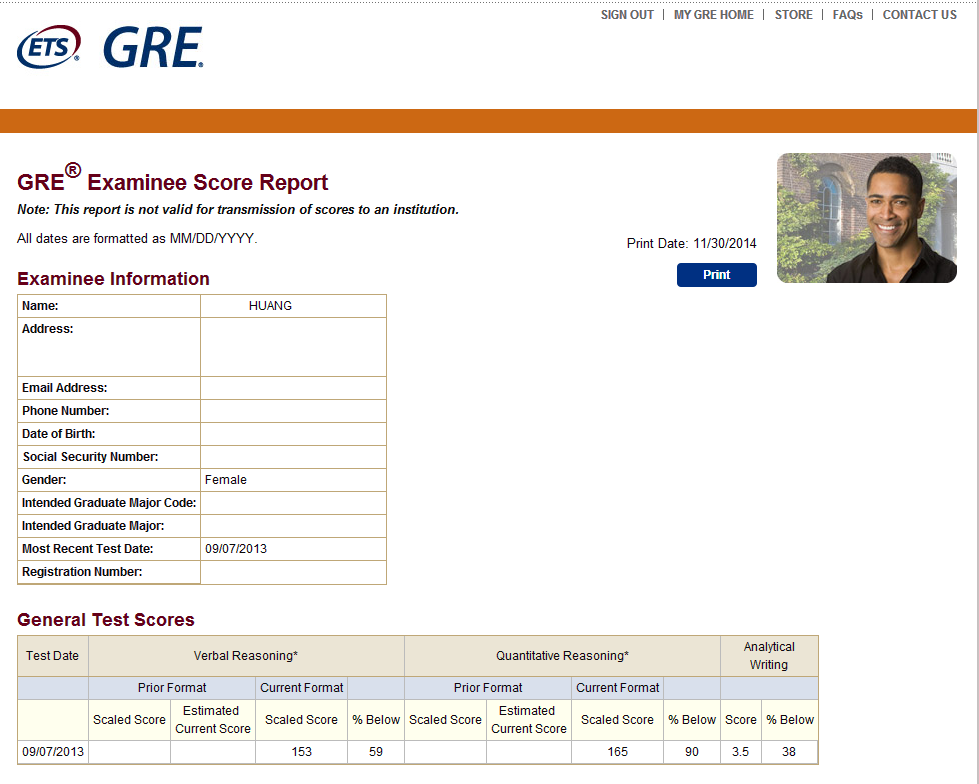The height and width of the screenshot is (784, 979).
Task: Click the ETS logo
Action: [x=49, y=47]
